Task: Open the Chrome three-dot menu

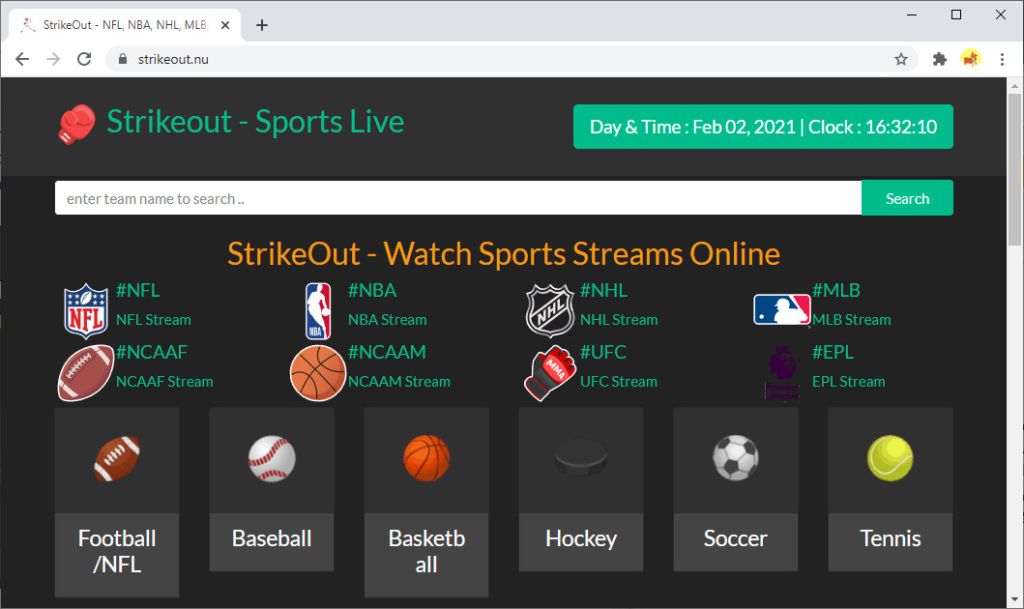Action: pyautogui.click(x=1002, y=59)
